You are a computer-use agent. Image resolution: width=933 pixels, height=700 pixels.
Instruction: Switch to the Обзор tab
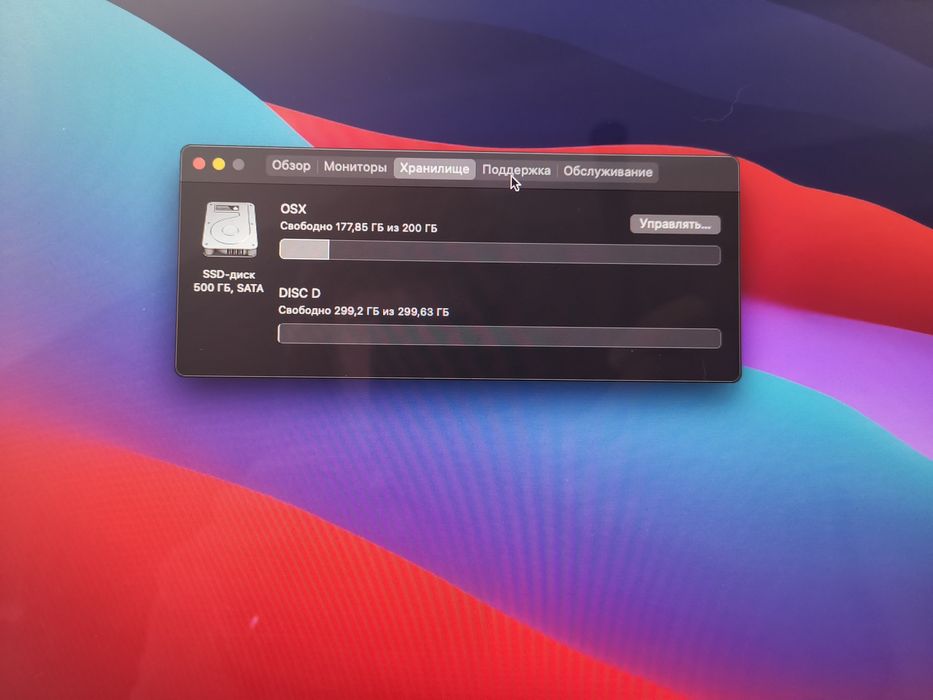point(291,165)
